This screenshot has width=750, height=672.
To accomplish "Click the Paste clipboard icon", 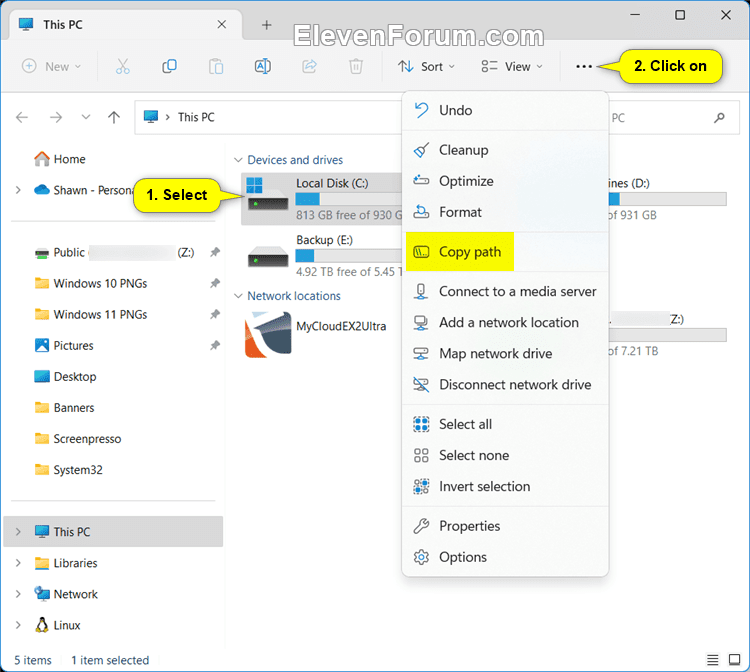I will pos(216,66).
